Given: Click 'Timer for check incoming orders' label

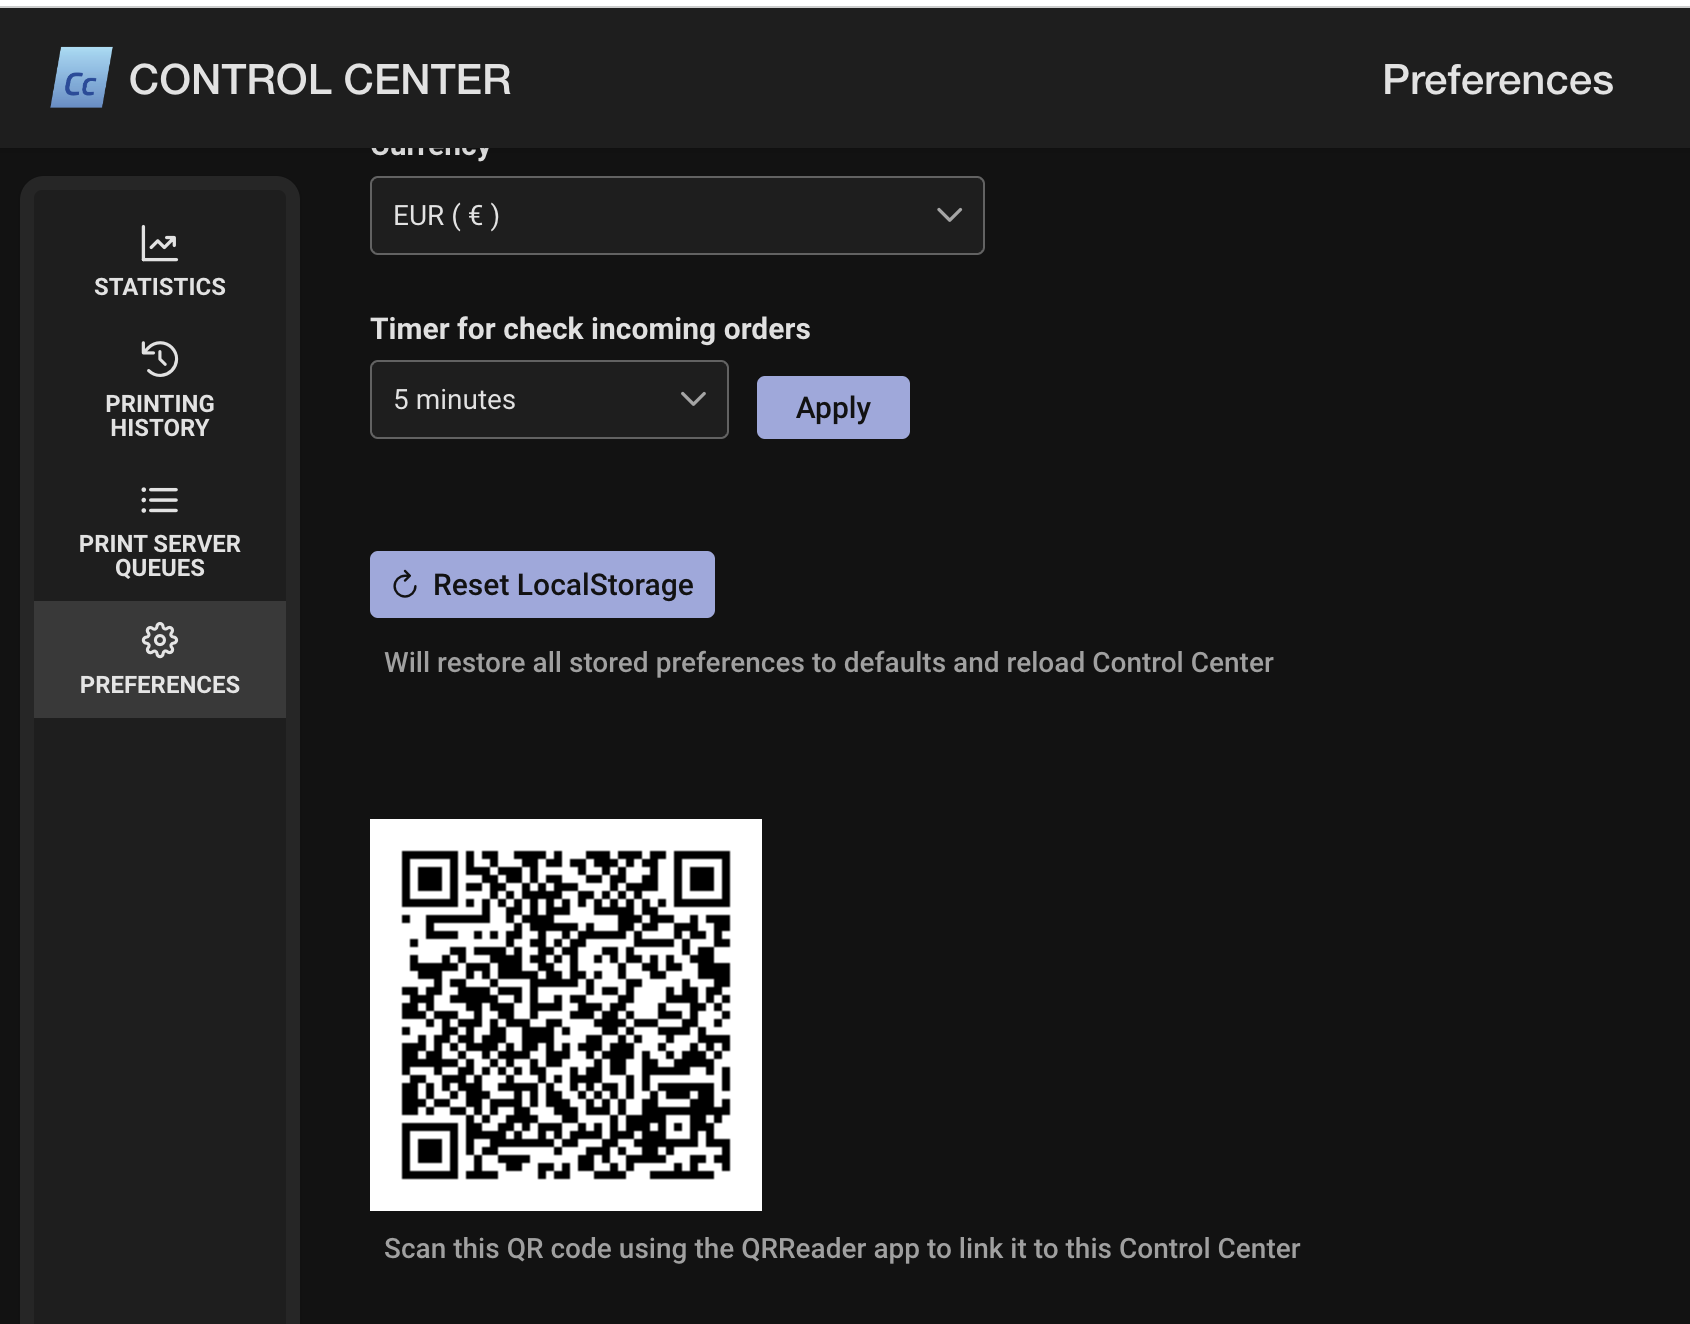Looking at the screenshot, I should (590, 329).
